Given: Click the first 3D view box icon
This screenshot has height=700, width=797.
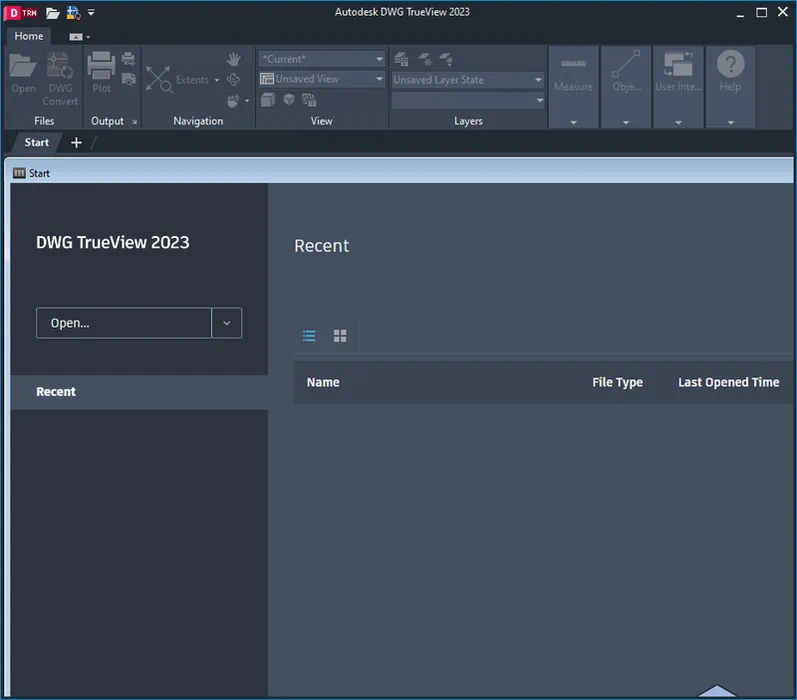Looking at the screenshot, I should point(268,100).
